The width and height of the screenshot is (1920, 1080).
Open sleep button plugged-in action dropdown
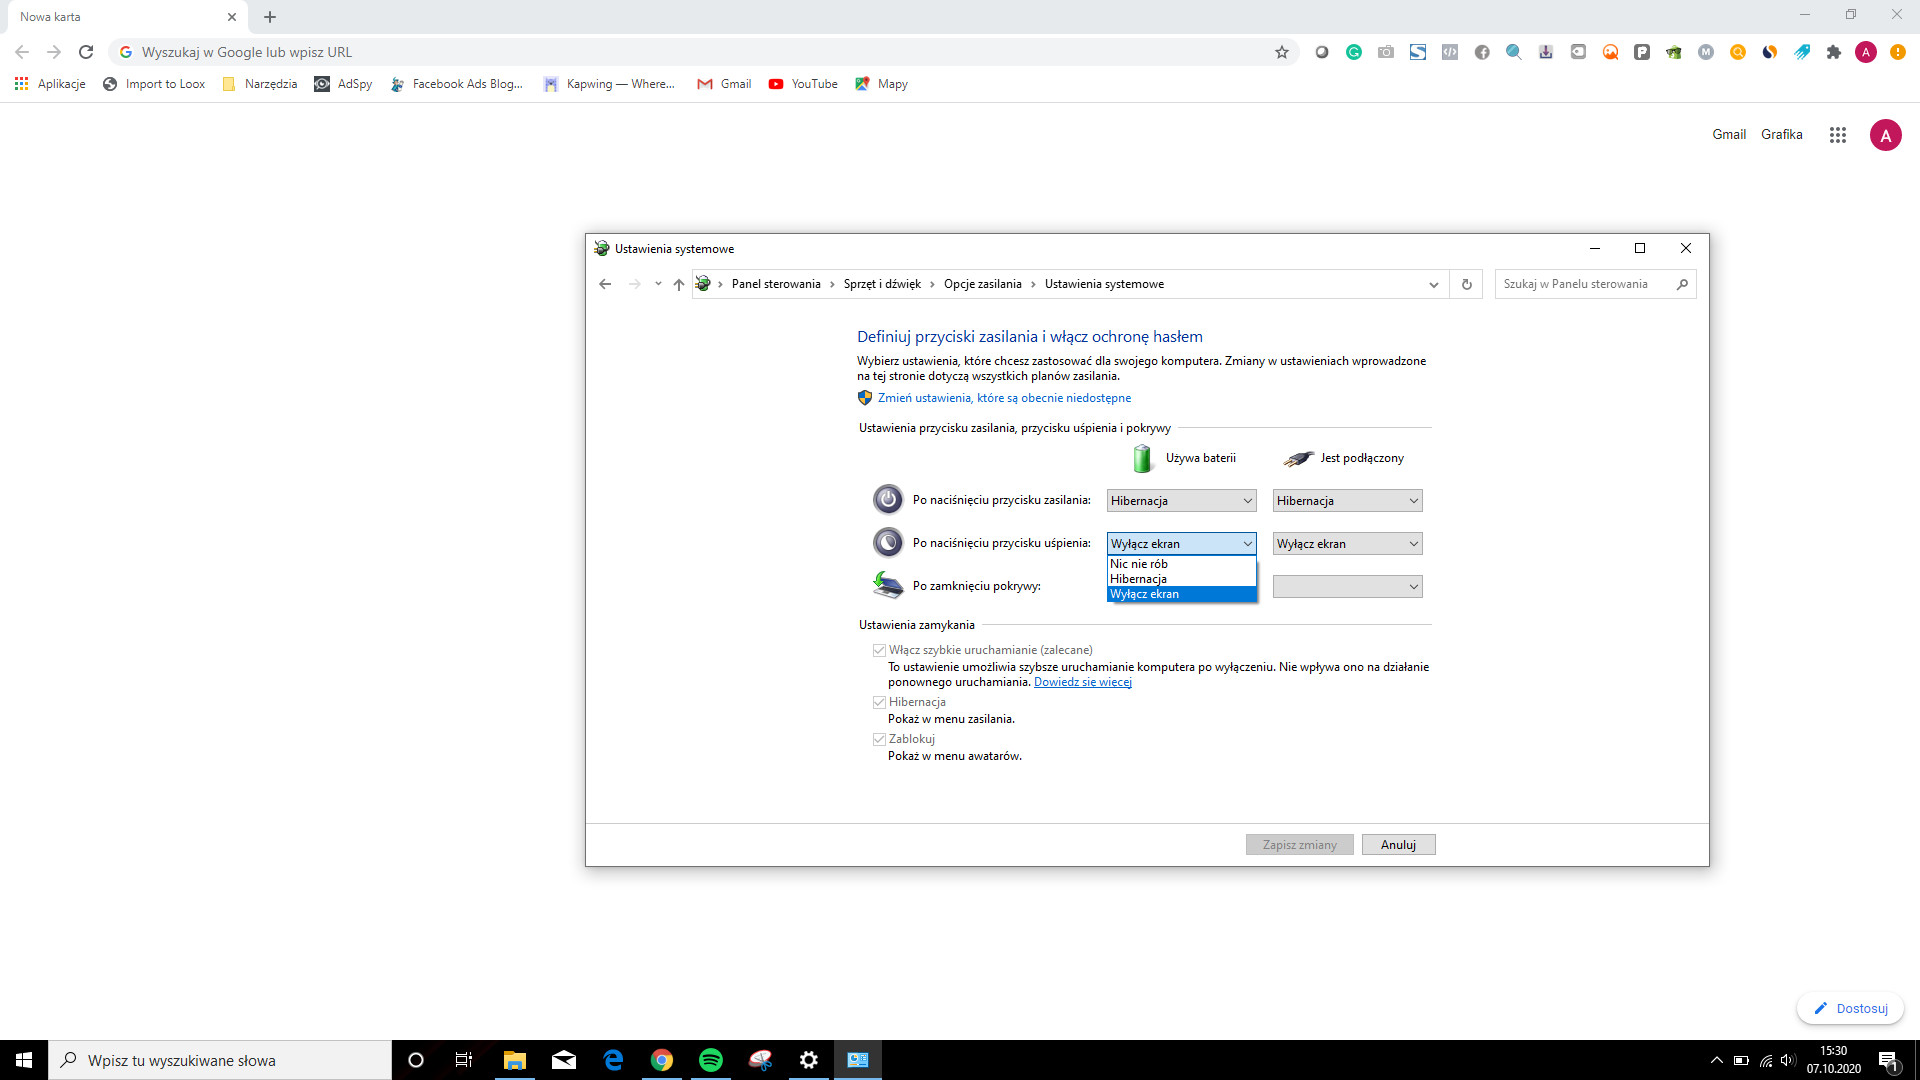[1347, 544]
